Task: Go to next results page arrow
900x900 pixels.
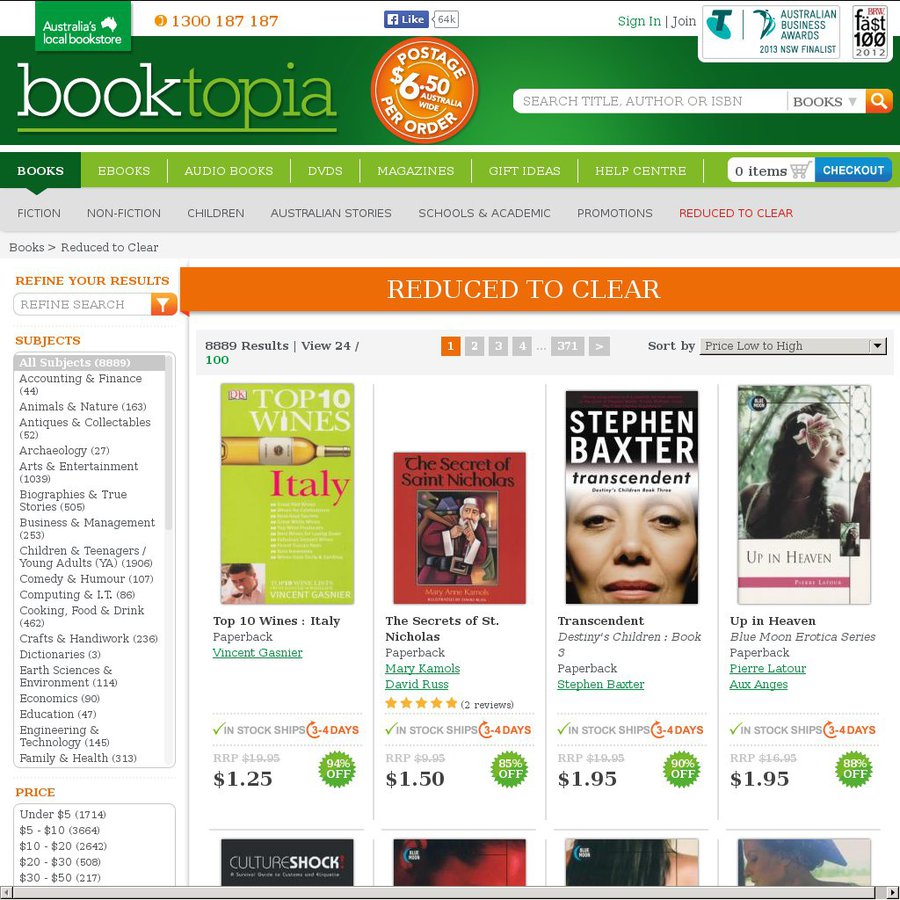Action: pos(599,346)
